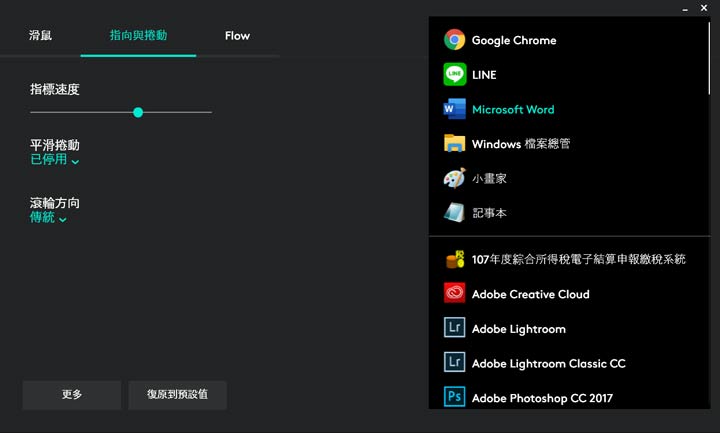Switch to the 滑鼠 tab
Viewport: 720px width, 433px height.
coord(40,35)
